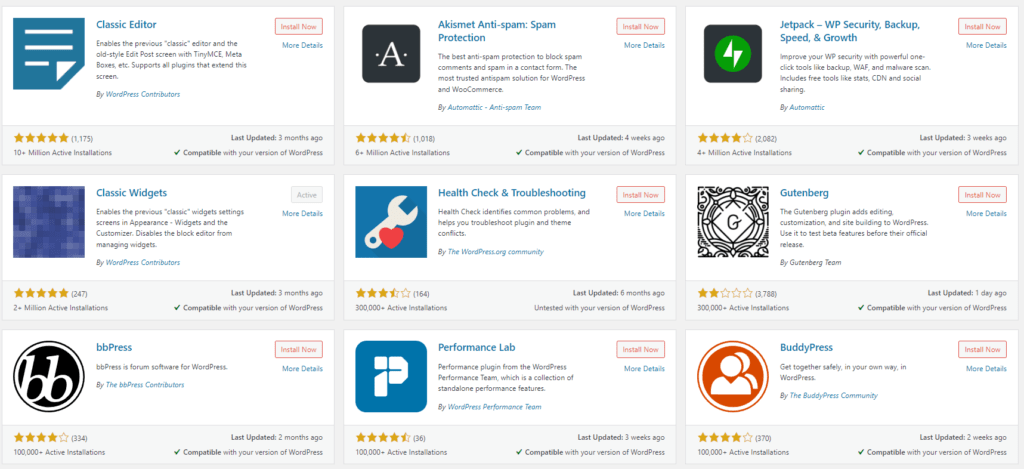The height and width of the screenshot is (469, 1024).
Task: Click the Akismet Anti-spam 'A' icon
Action: 391,54
